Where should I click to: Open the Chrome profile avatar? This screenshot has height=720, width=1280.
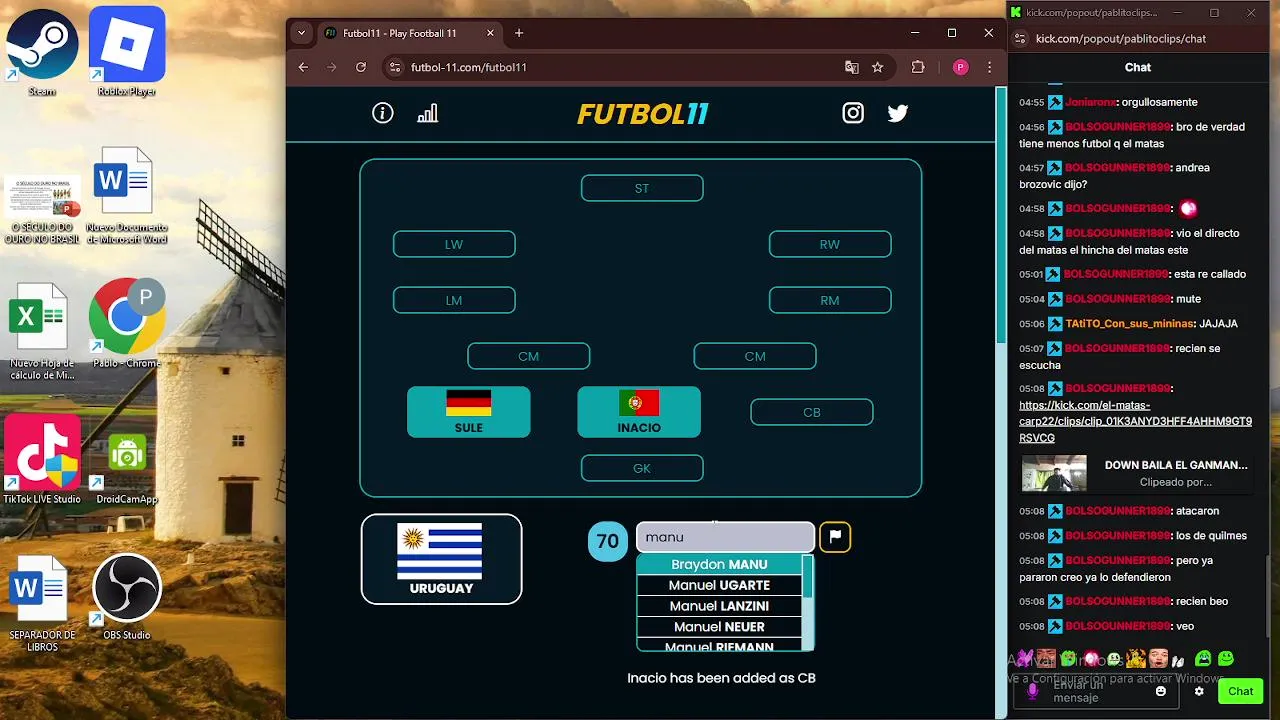click(x=960, y=67)
